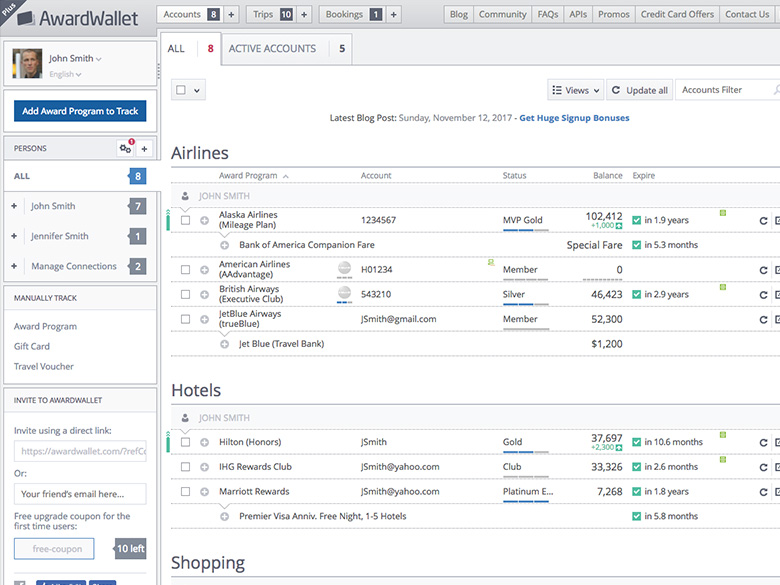Check the JetBlue Airways row checkbox
This screenshot has width=780, height=585.
click(186, 319)
